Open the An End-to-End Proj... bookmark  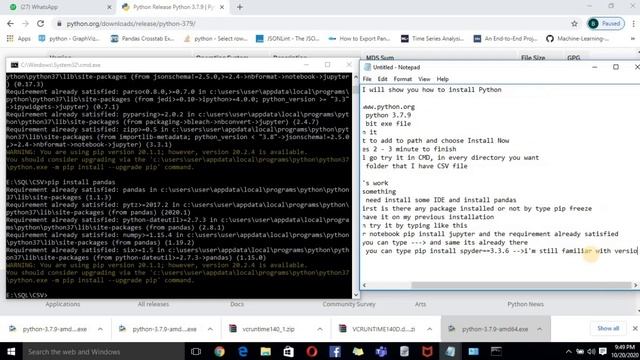click(x=505, y=38)
